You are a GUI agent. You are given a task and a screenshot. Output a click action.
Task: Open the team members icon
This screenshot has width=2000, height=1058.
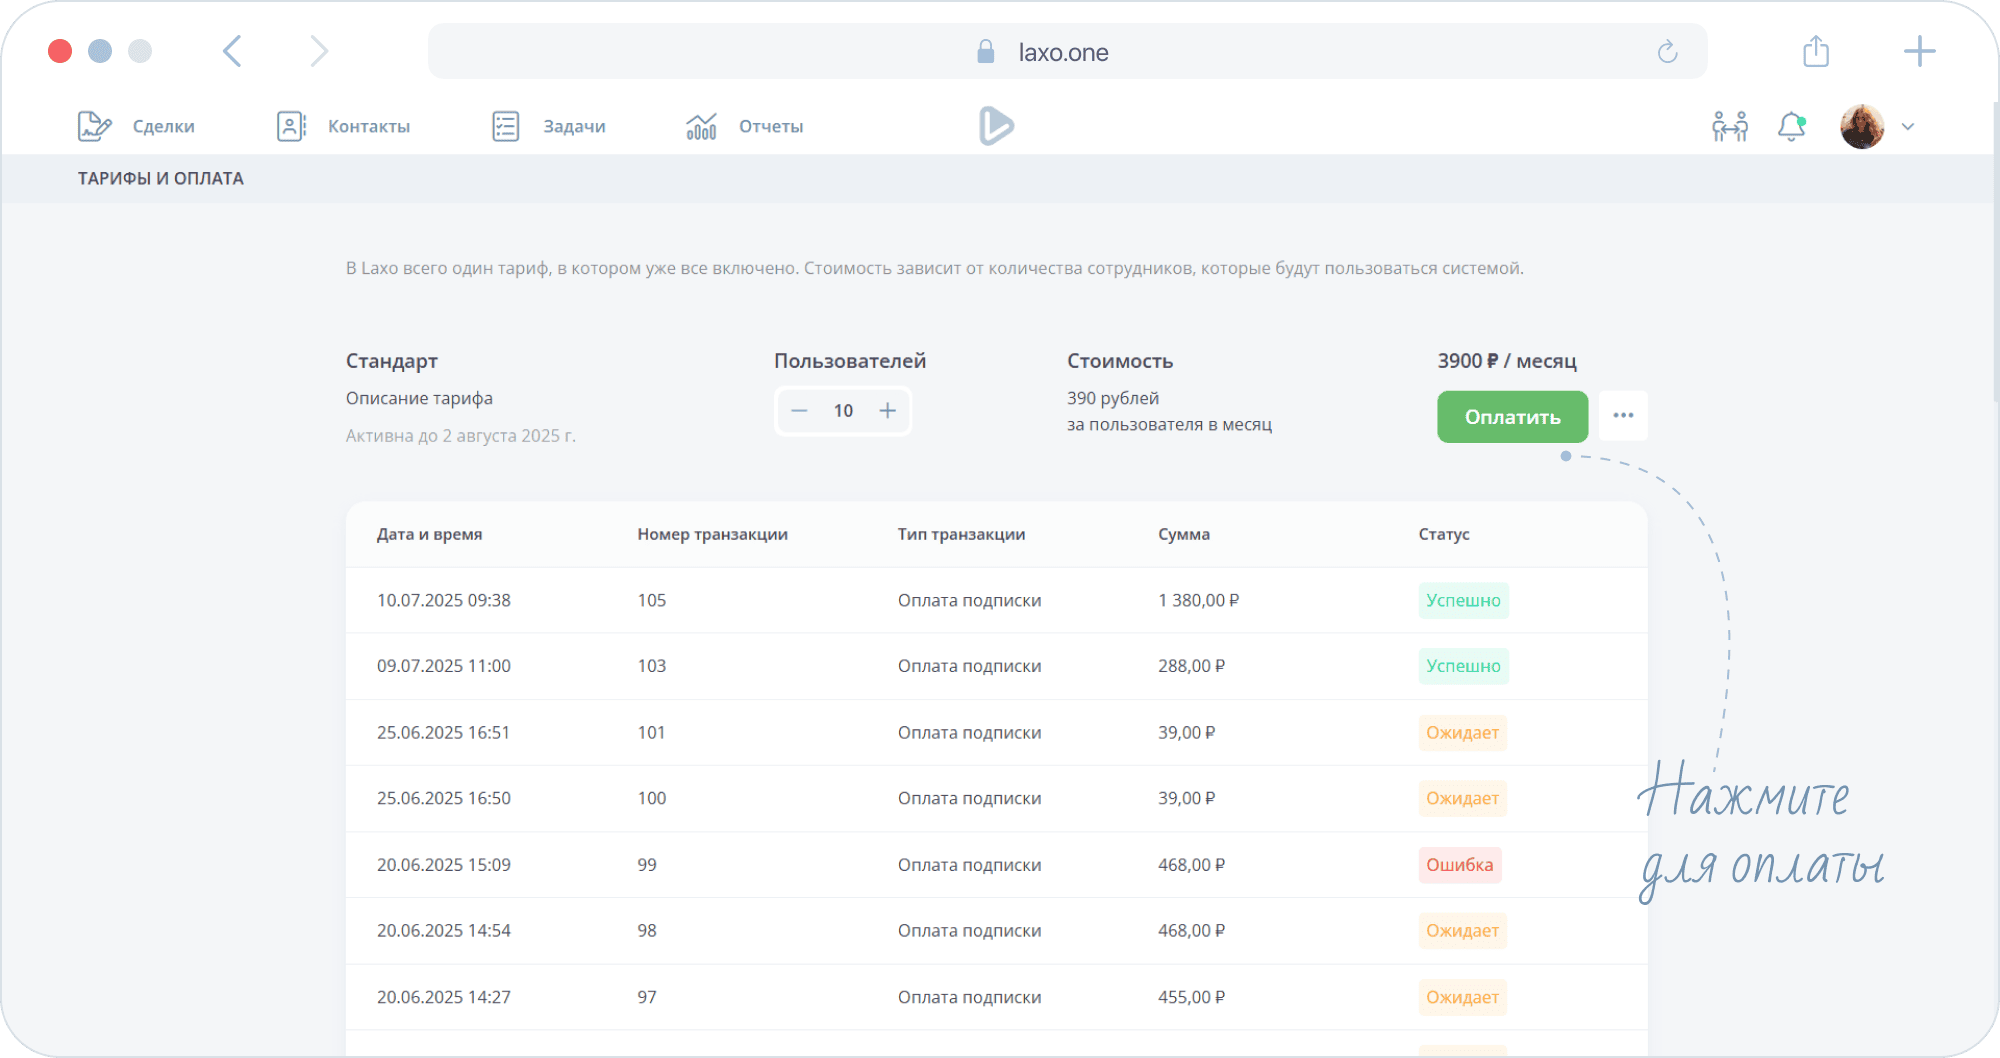point(1729,126)
